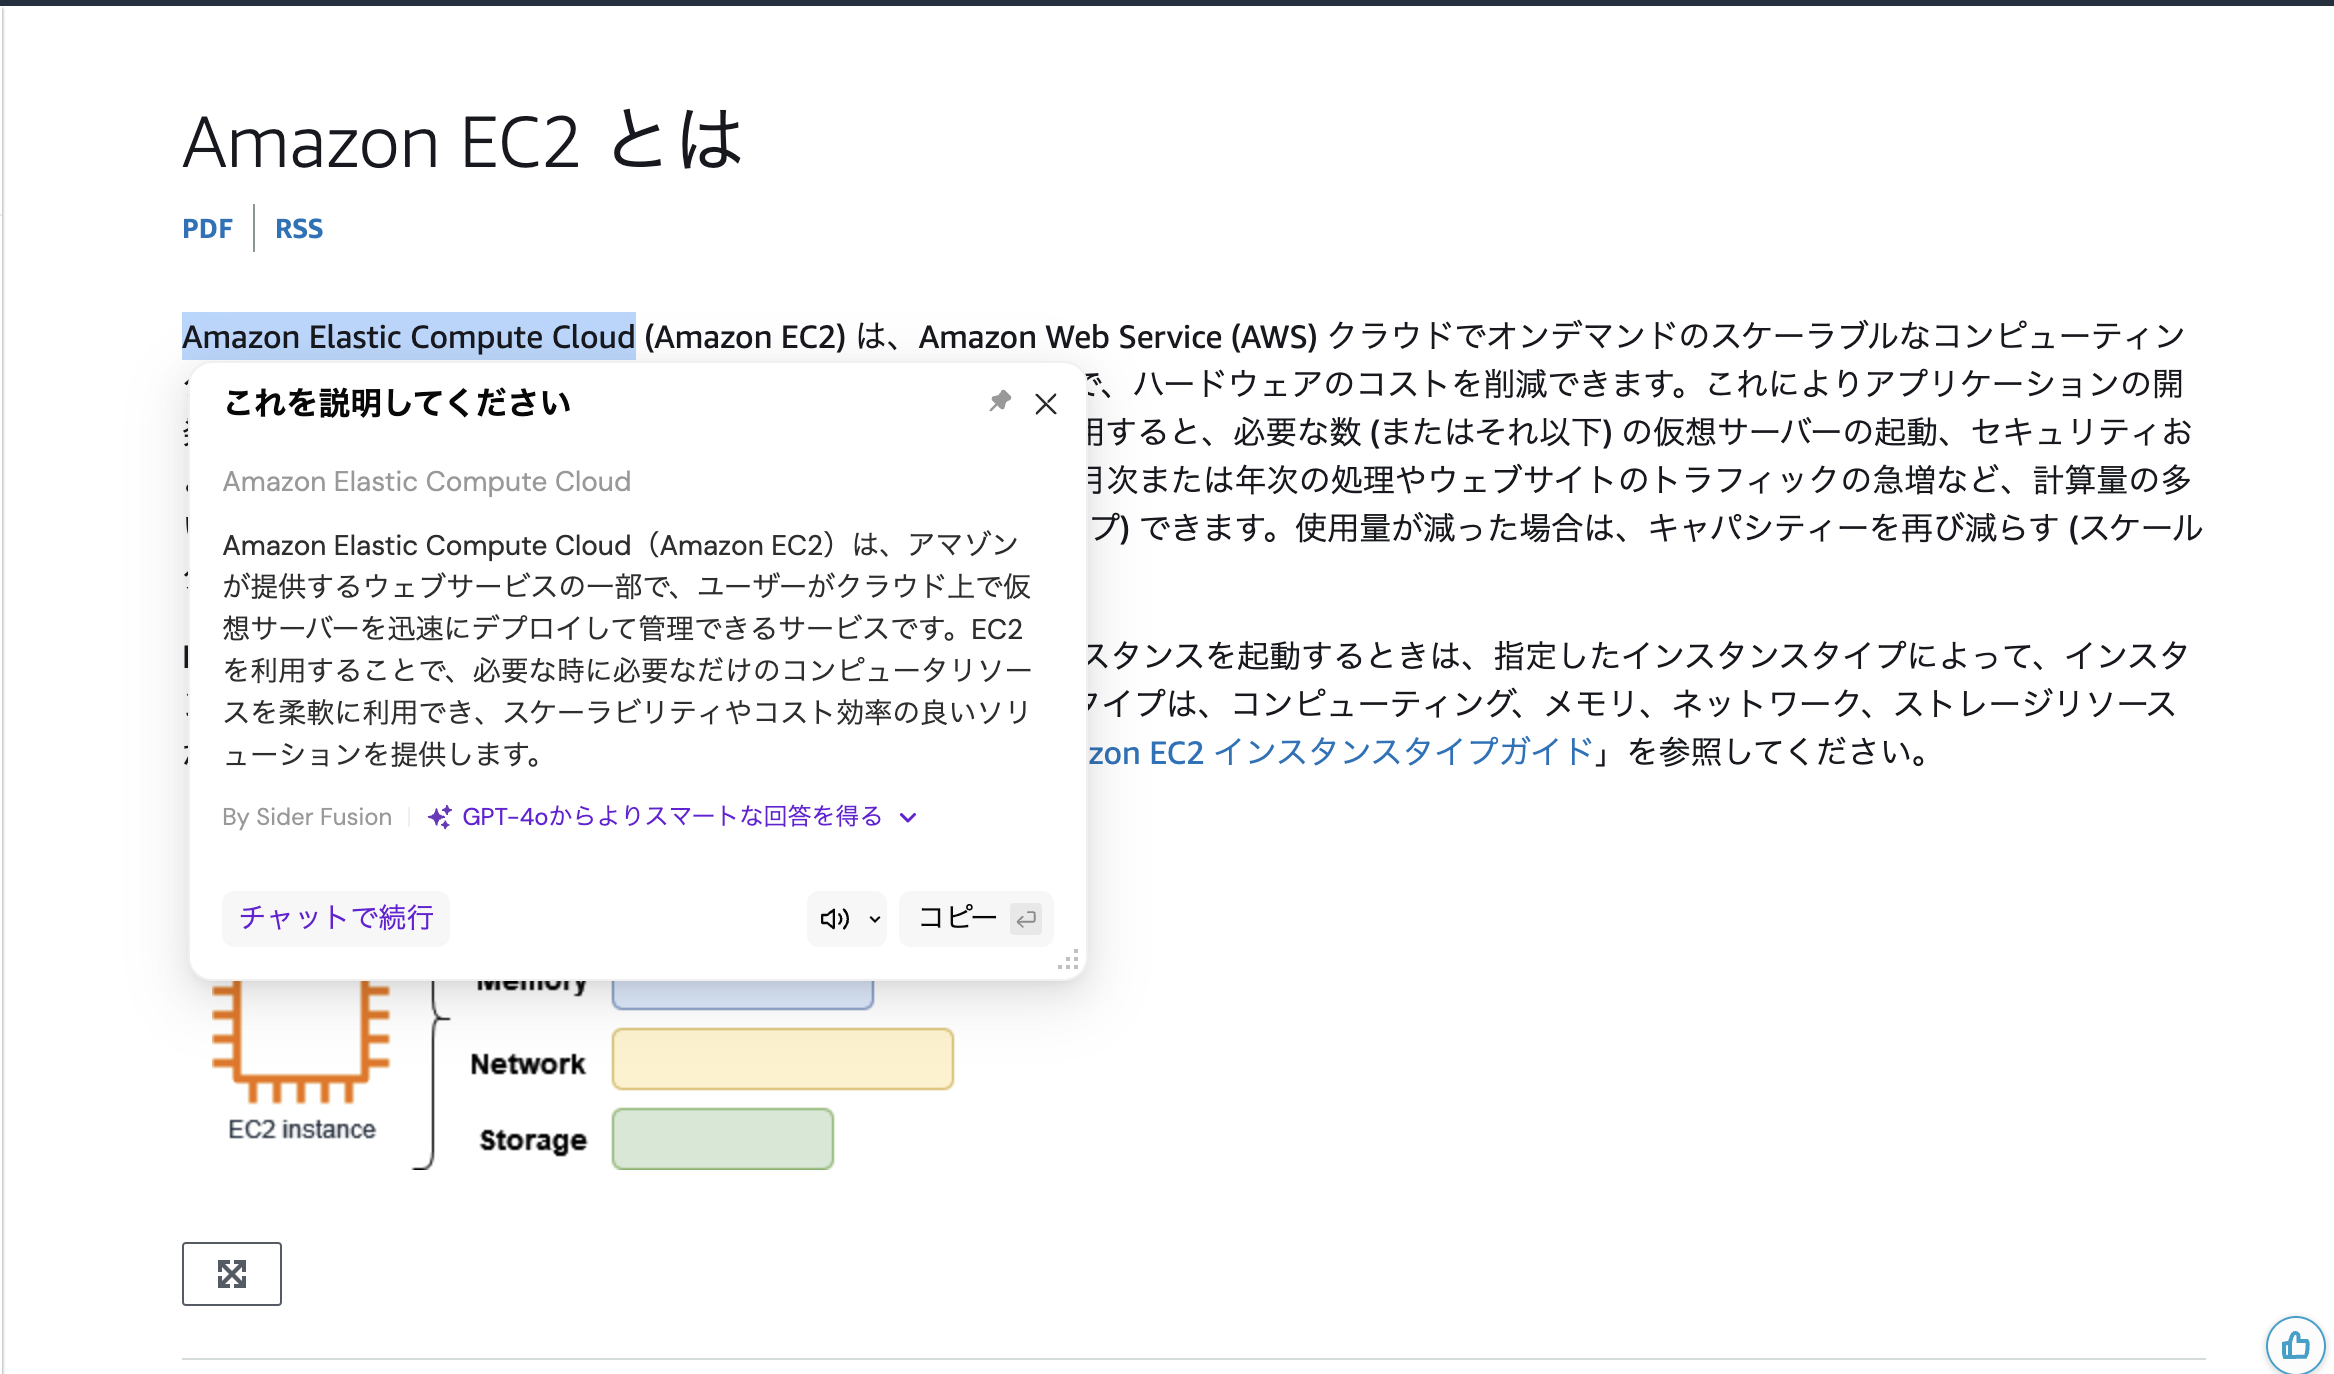Click チャットで続行 button

pyautogui.click(x=336, y=918)
